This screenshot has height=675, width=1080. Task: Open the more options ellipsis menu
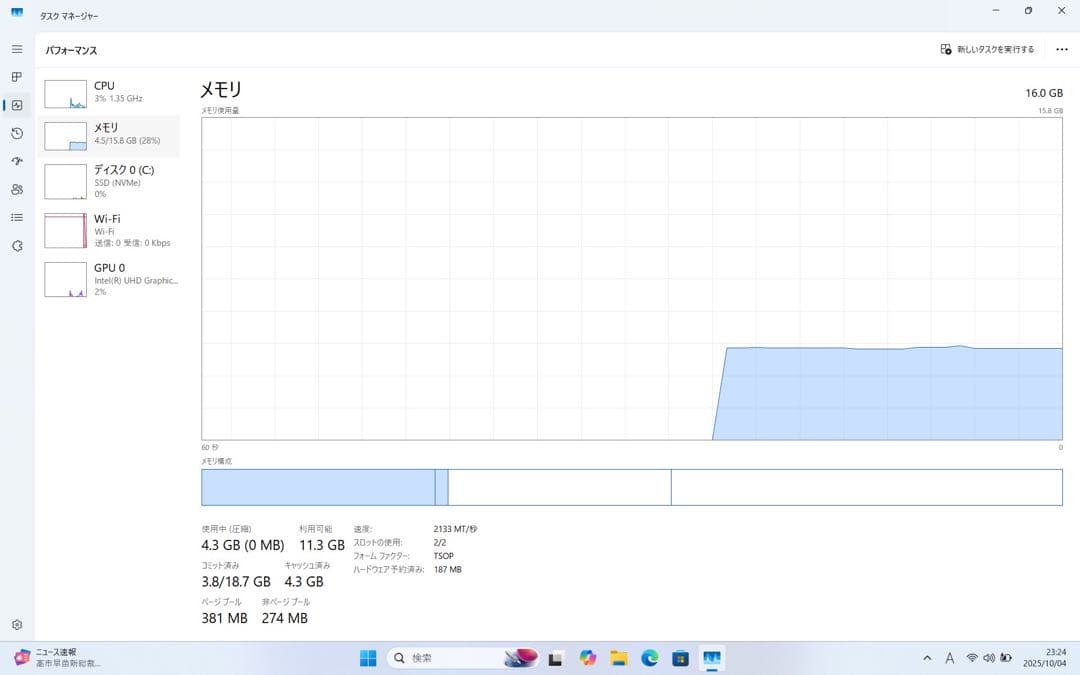pyautogui.click(x=1061, y=48)
